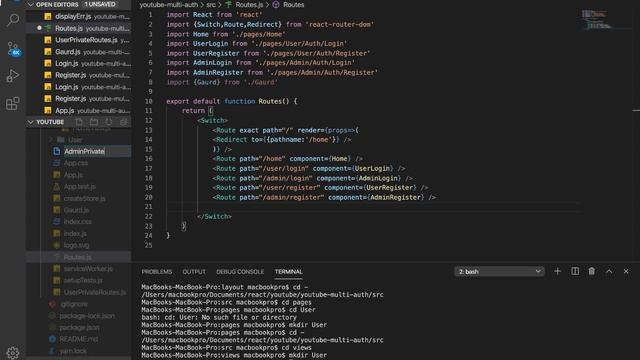Open the Source Control view
Image resolution: width=640 pixels, height=360 pixels.
click(x=13, y=49)
